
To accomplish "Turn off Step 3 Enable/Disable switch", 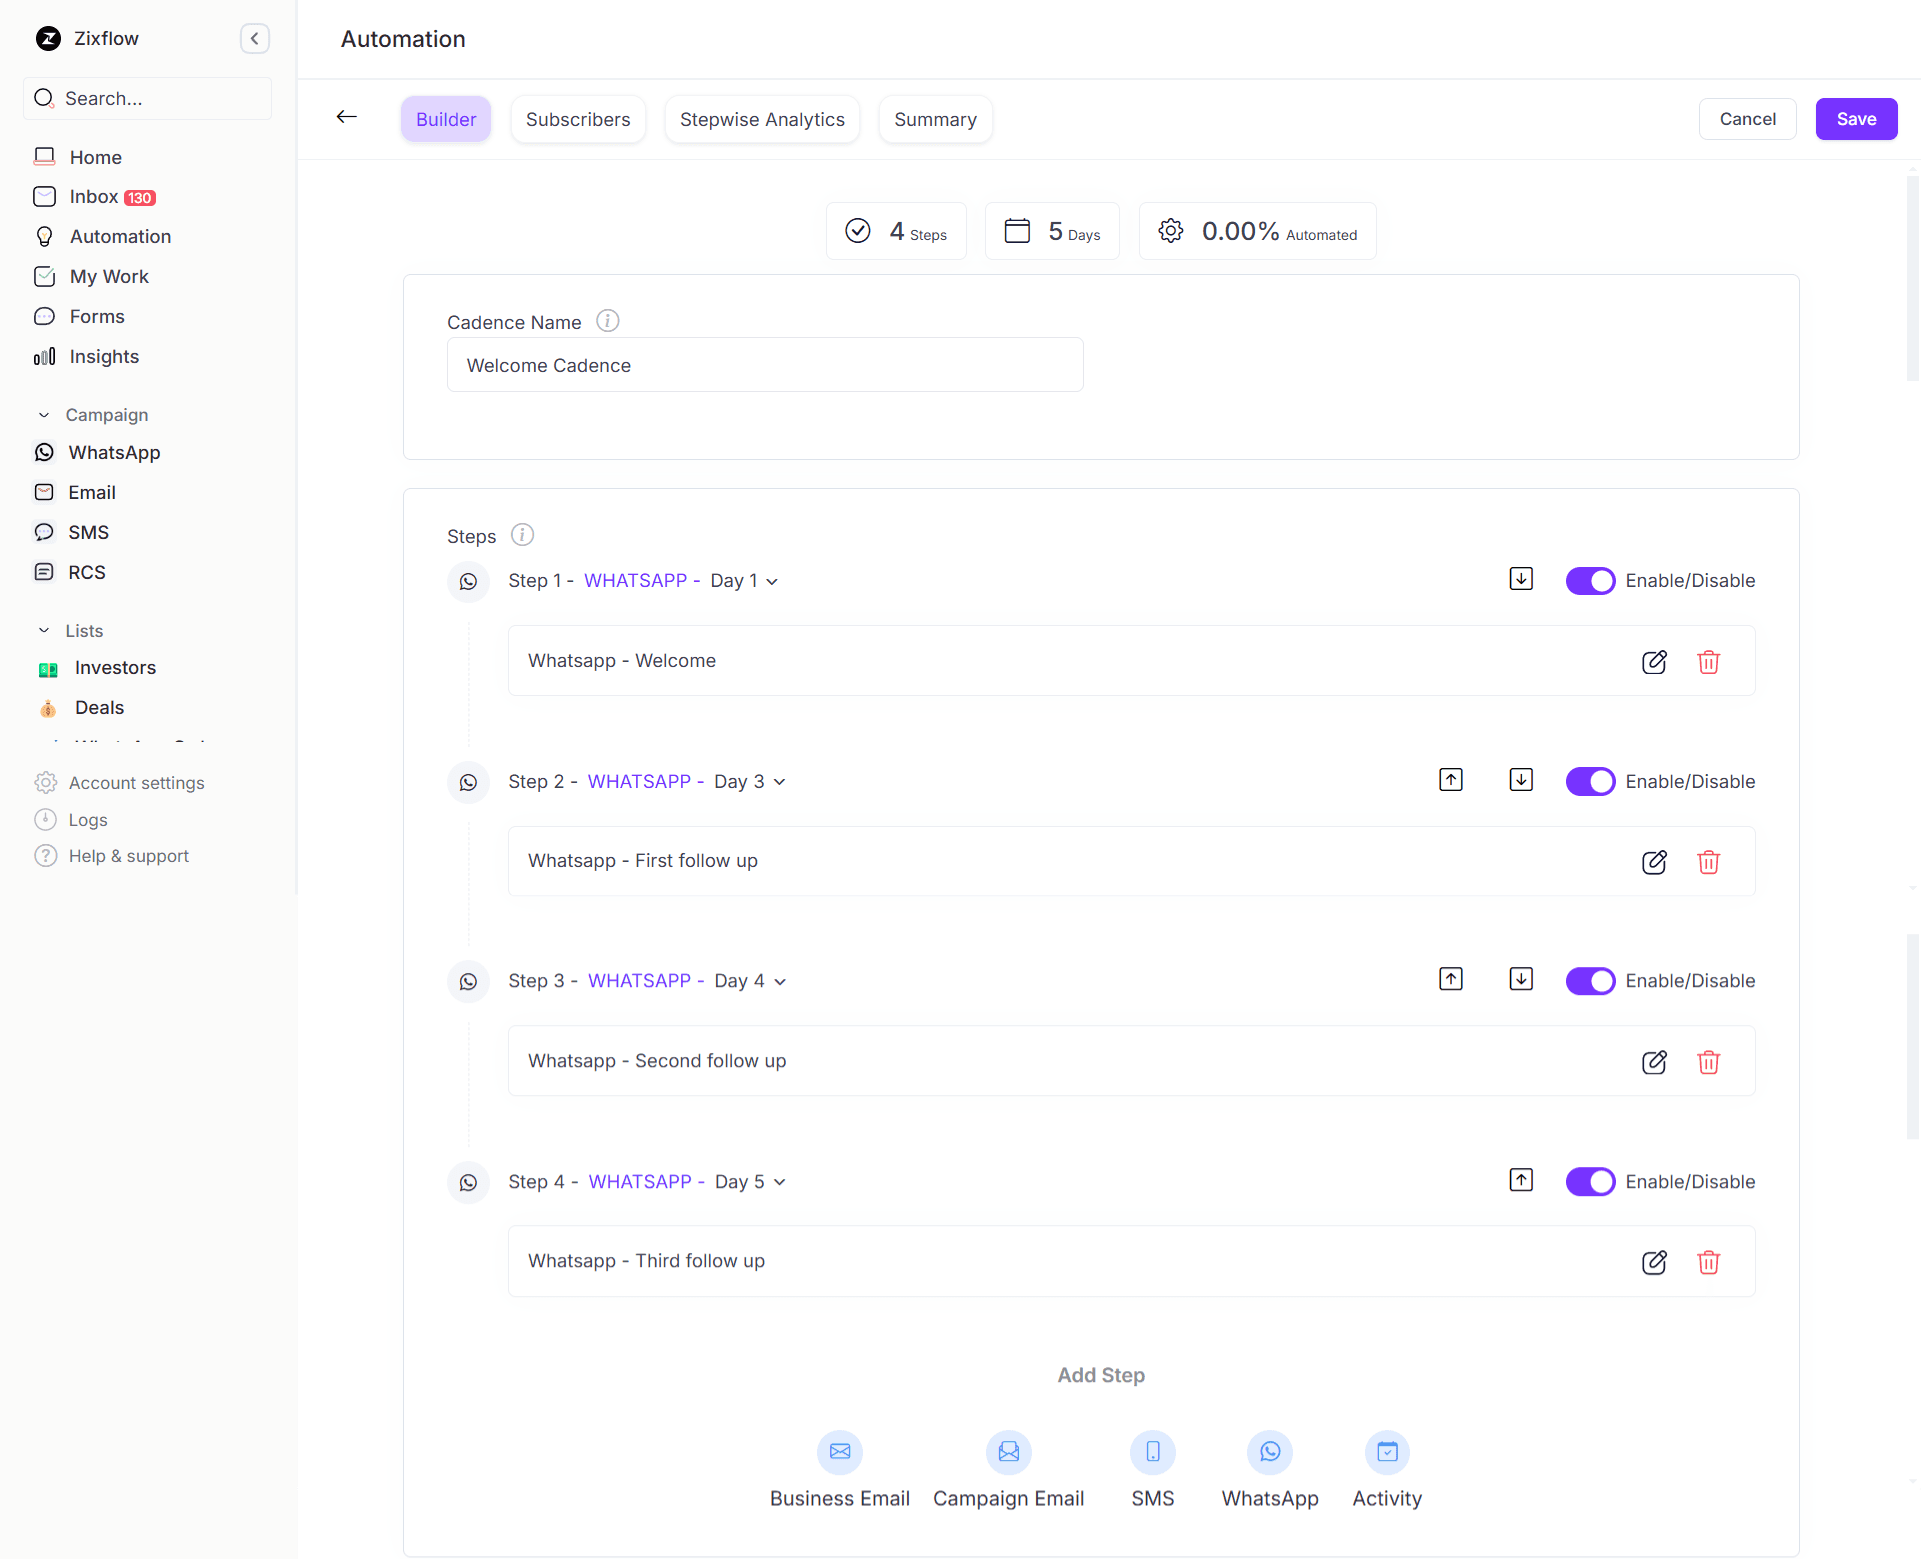I will [1590, 980].
